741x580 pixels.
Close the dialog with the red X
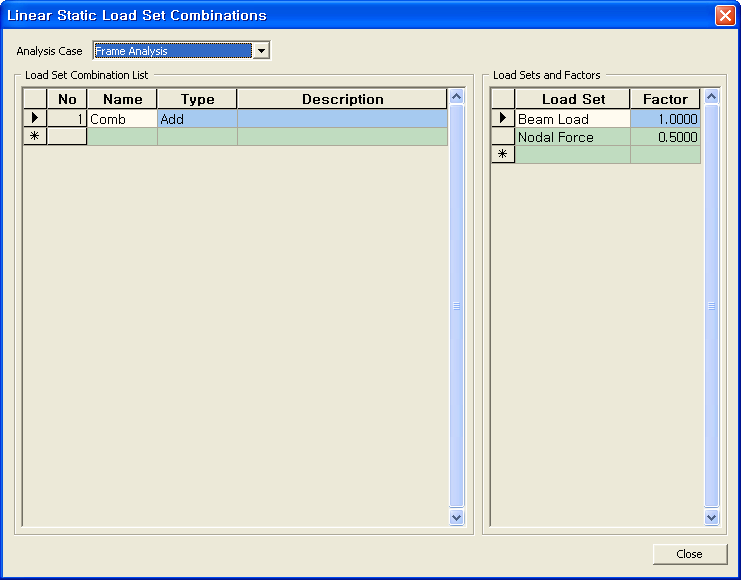click(x=724, y=15)
